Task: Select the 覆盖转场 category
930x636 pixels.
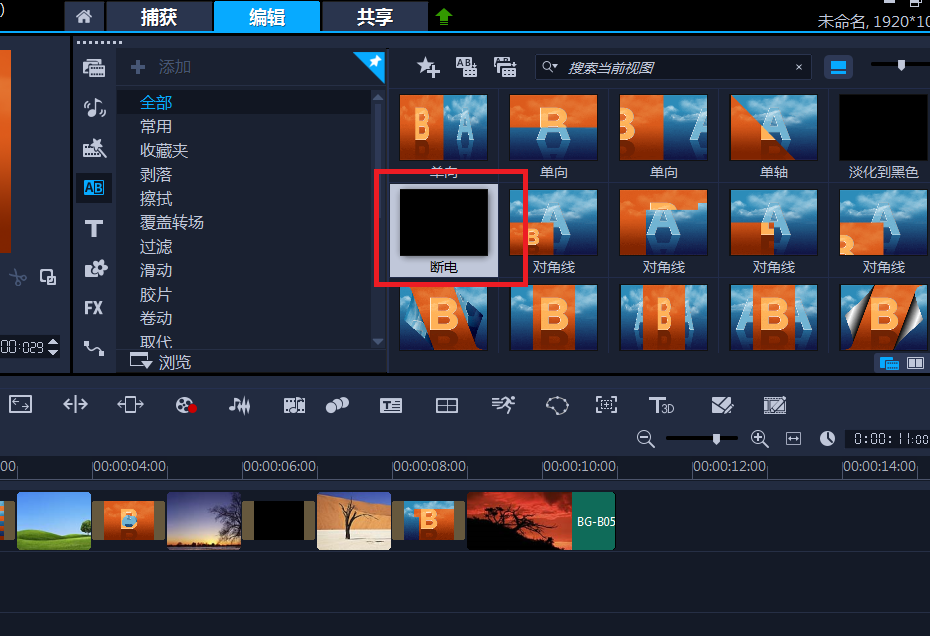Action: (172, 222)
